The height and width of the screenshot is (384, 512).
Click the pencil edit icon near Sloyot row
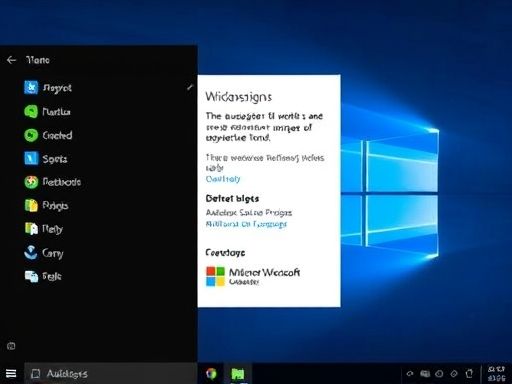pyautogui.click(x=190, y=88)
